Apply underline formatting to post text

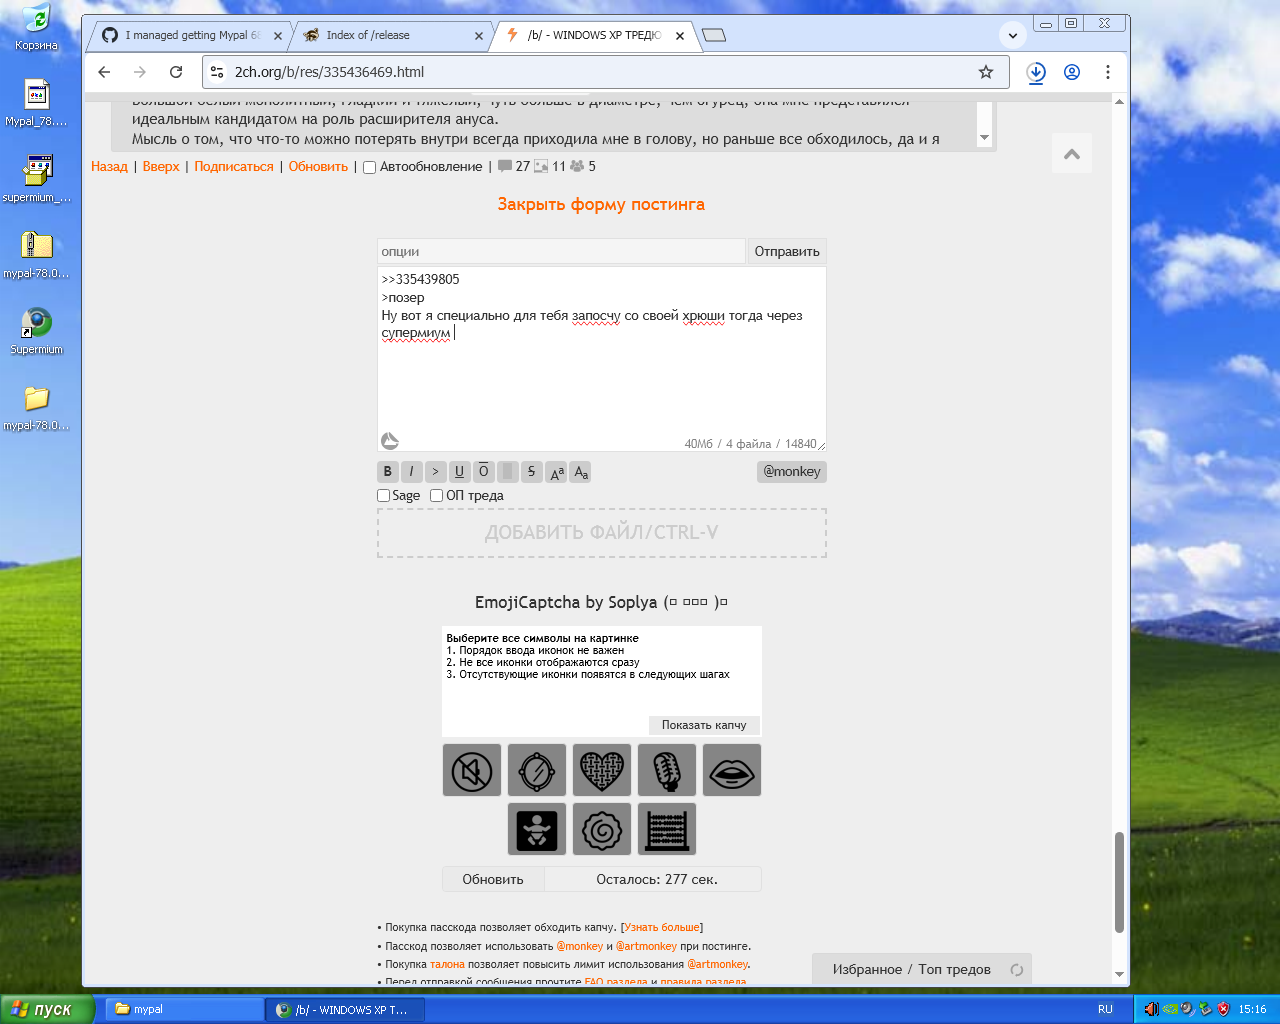coord(460,472)
